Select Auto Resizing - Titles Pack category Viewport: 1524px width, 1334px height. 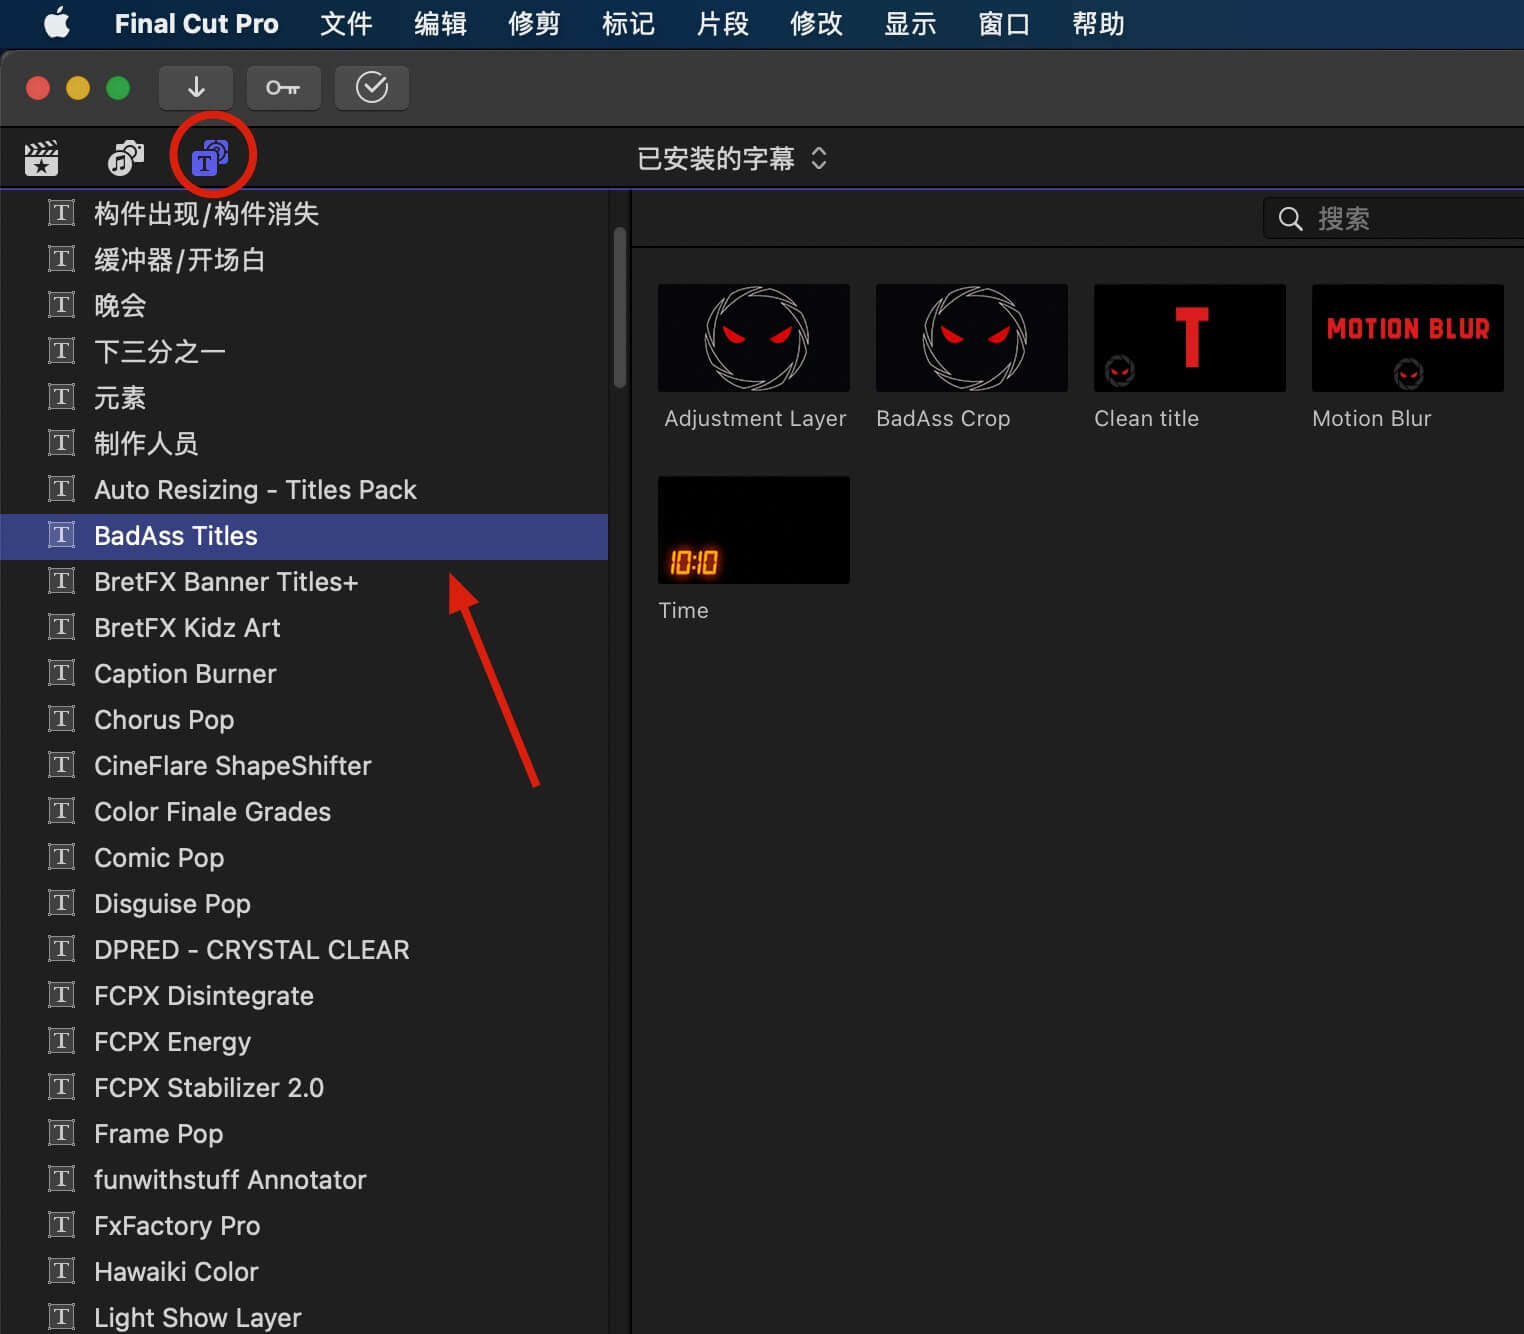pos(304,489)
